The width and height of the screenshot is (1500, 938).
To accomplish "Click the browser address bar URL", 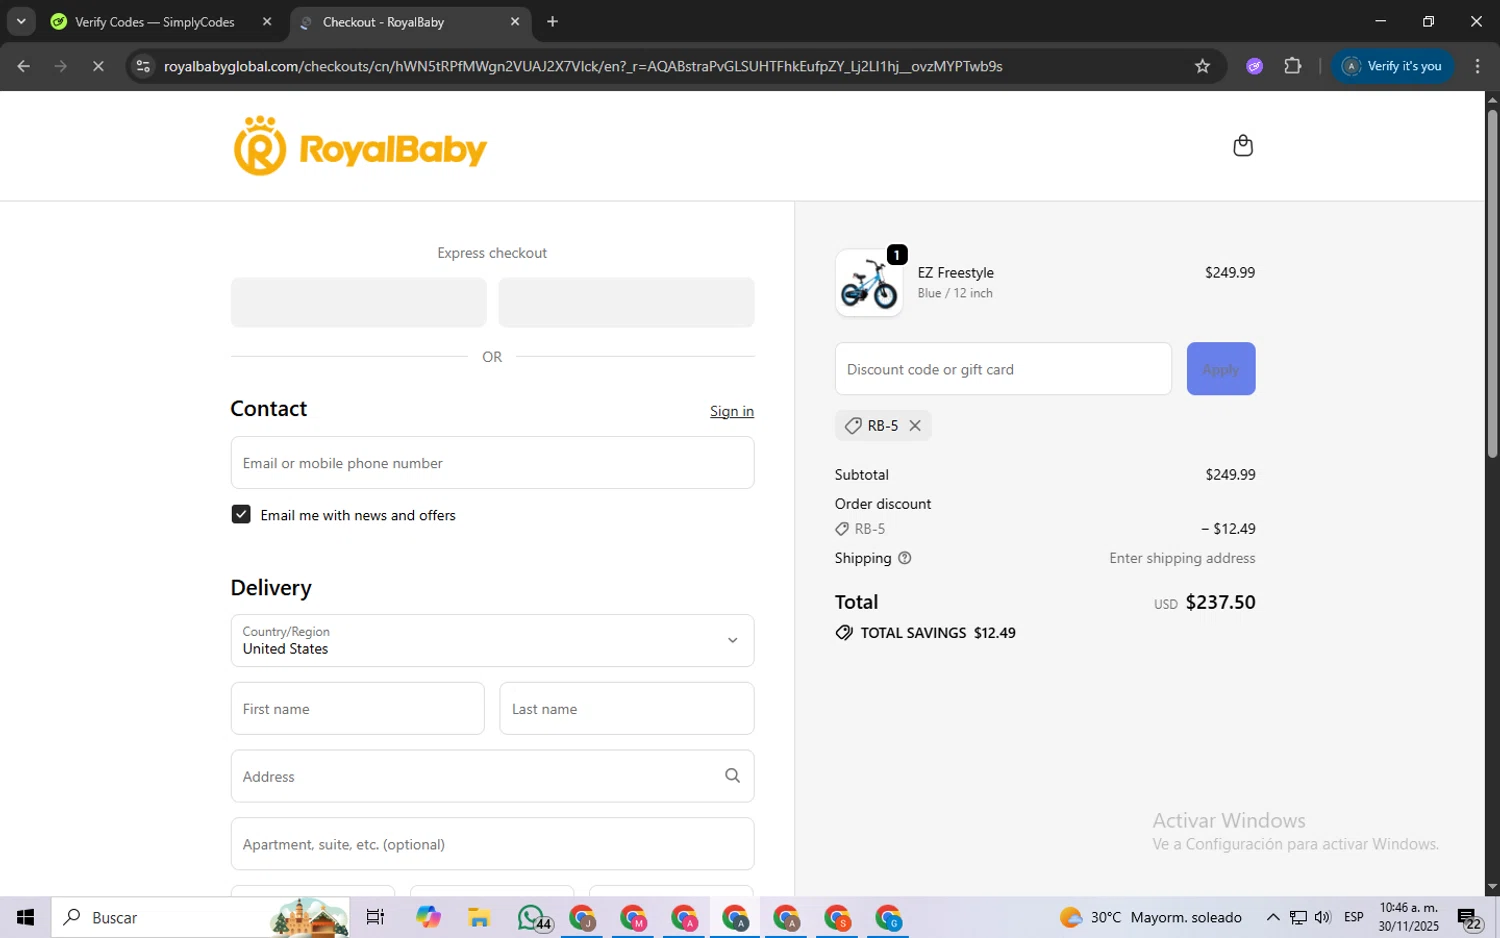I will pos(583,66).
